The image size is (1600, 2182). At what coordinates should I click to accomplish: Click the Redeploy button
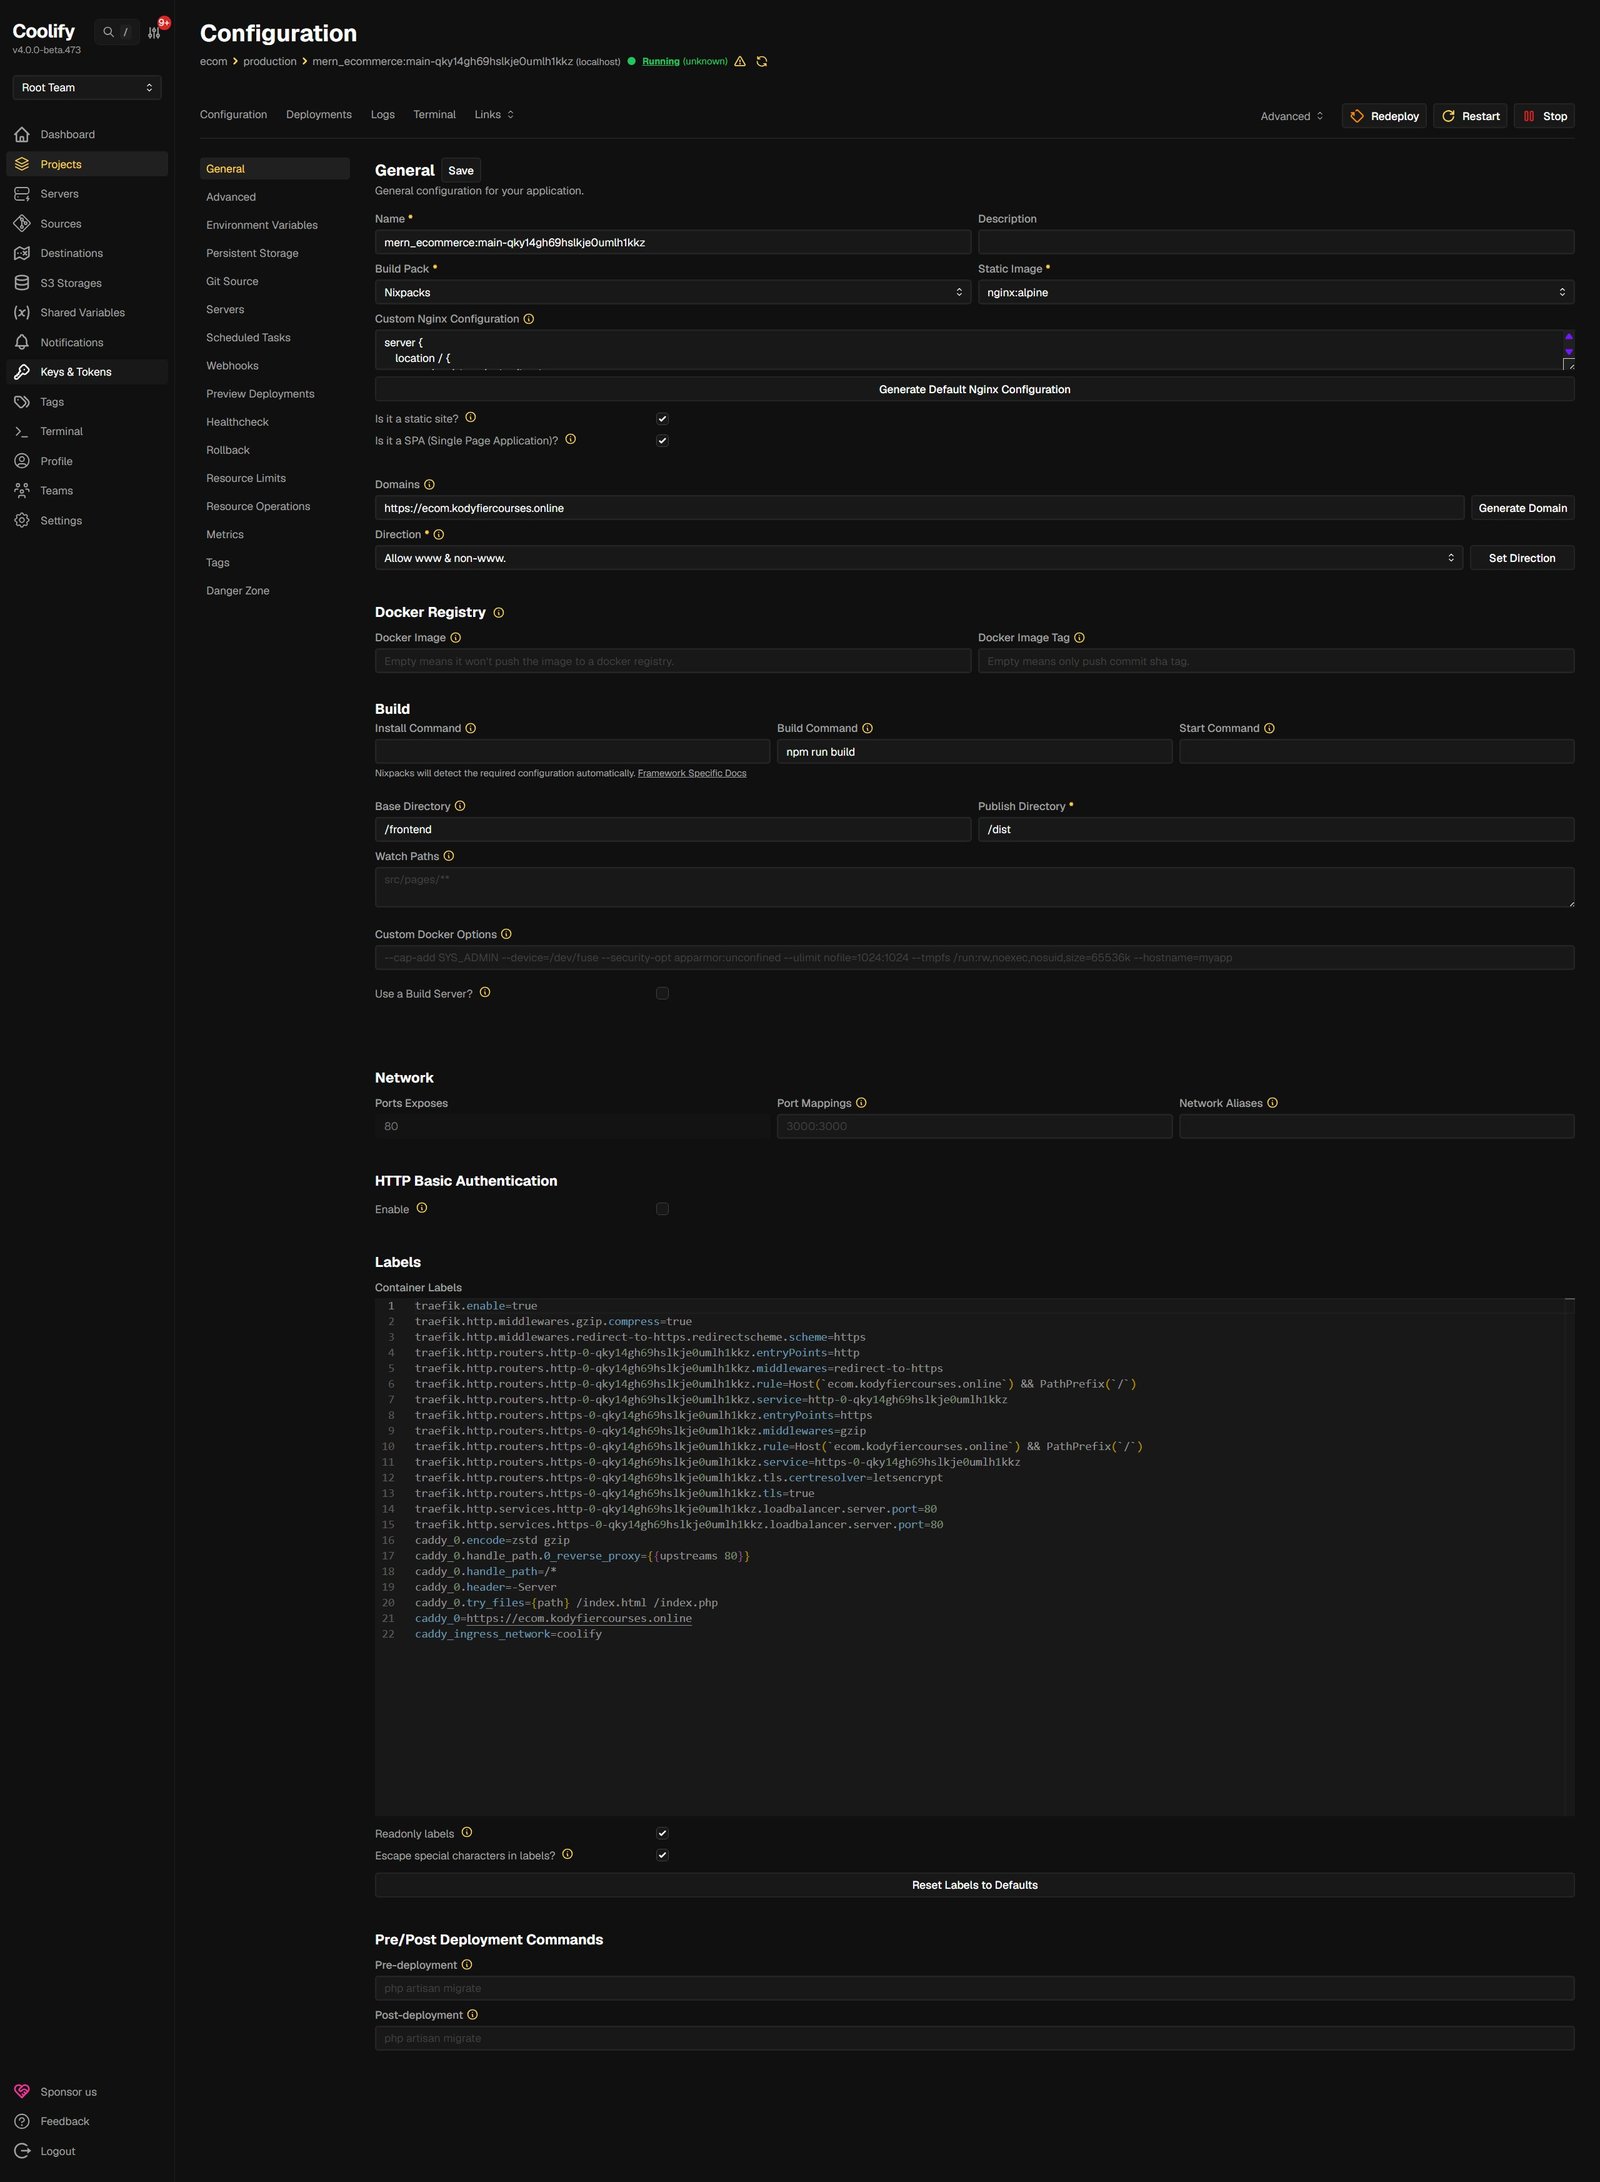[1384, 116]
